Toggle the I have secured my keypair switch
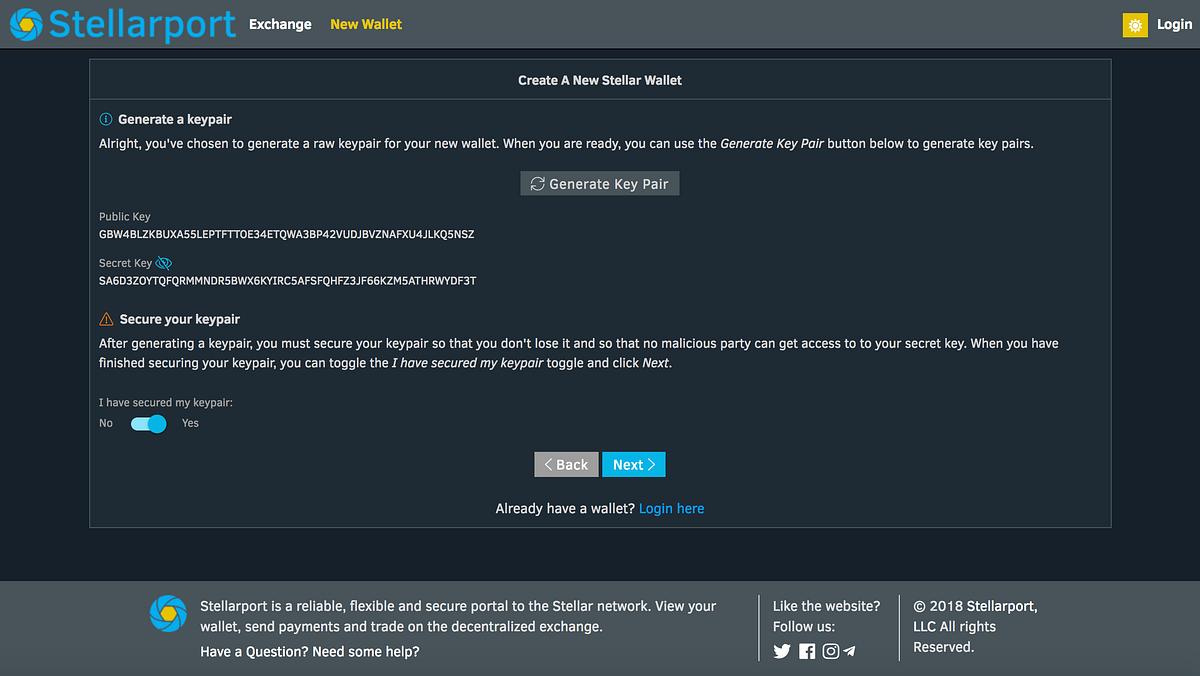 click(148, 423)
